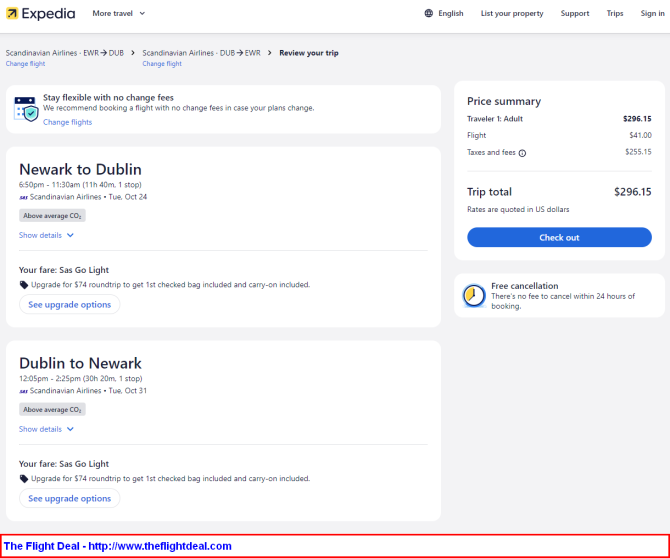This screenshot has height=558, width=670.
Task: Expand Show details for Dublin to Newark
Action: (46, 429)
